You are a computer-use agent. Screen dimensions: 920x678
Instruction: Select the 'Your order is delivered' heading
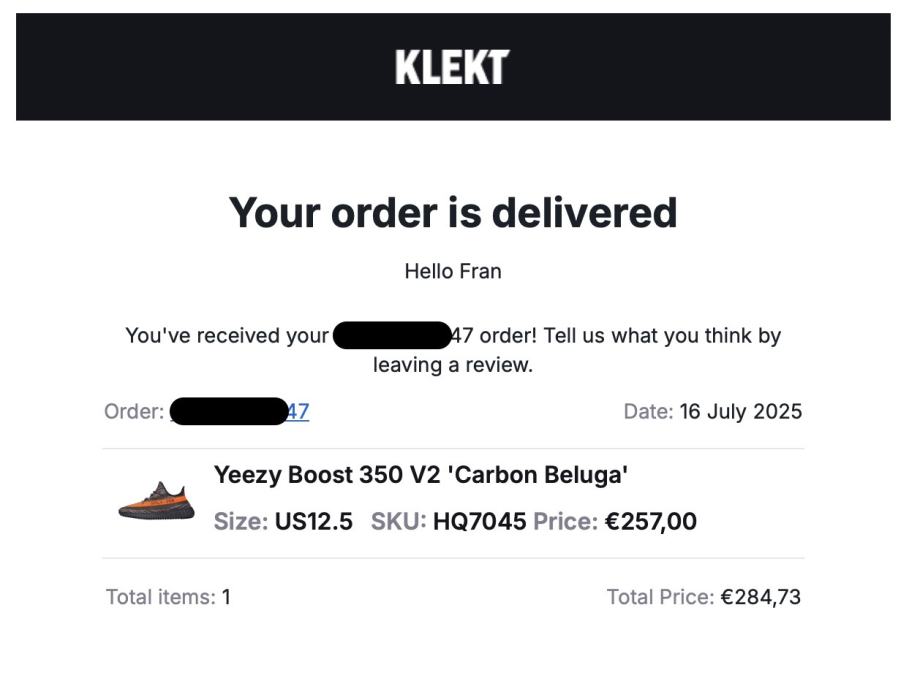[x=453, y=212]
